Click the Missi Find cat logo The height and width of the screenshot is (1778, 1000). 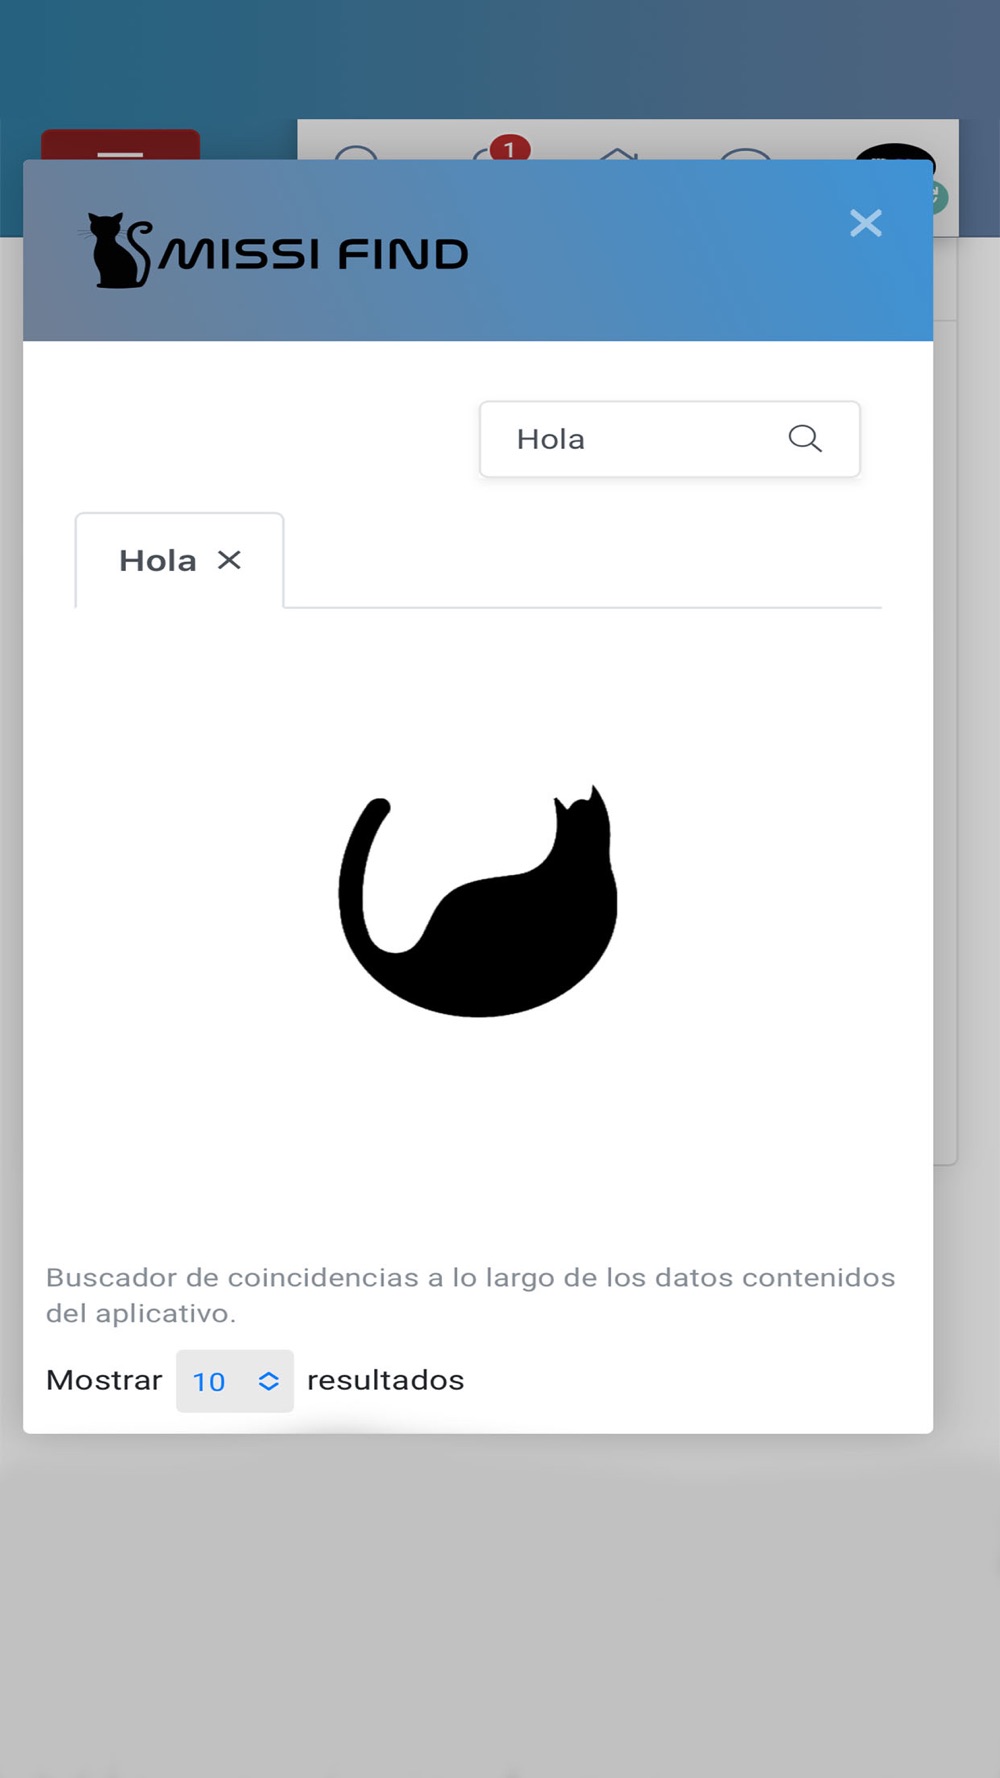click(274, 251)
